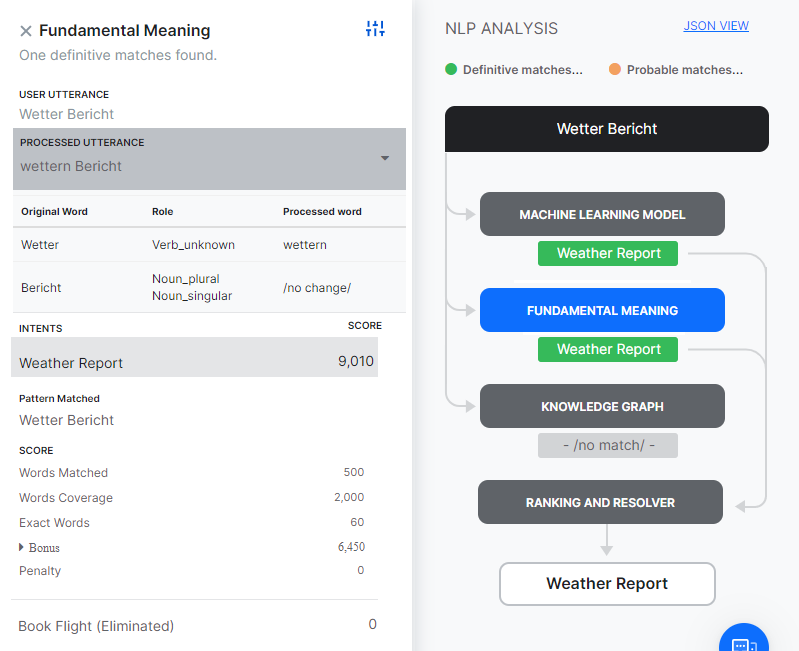
Task: Click the final Weather Report result box
Action: click(x=607, y=584)
